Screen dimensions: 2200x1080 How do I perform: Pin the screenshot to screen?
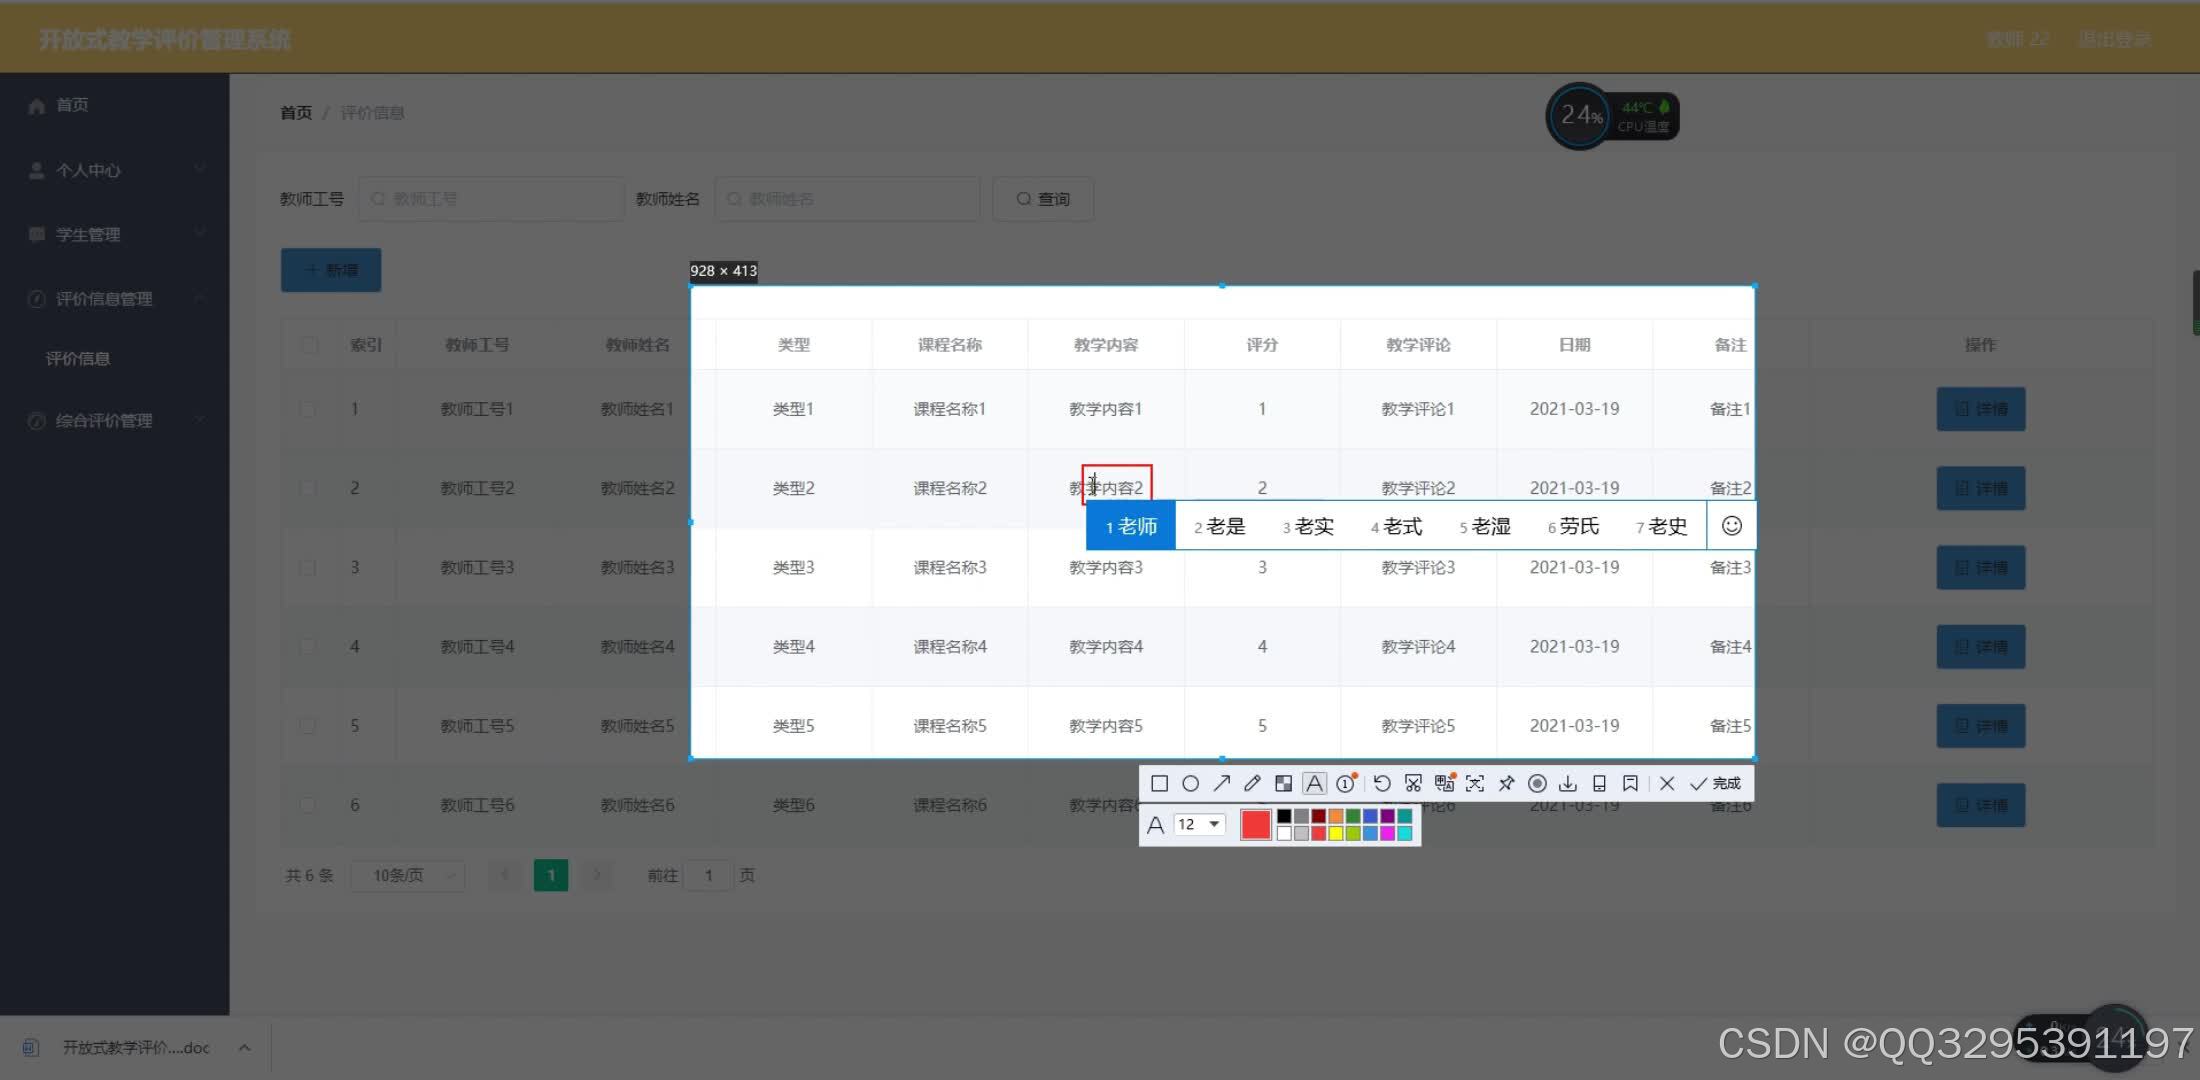pos(1506,784)
